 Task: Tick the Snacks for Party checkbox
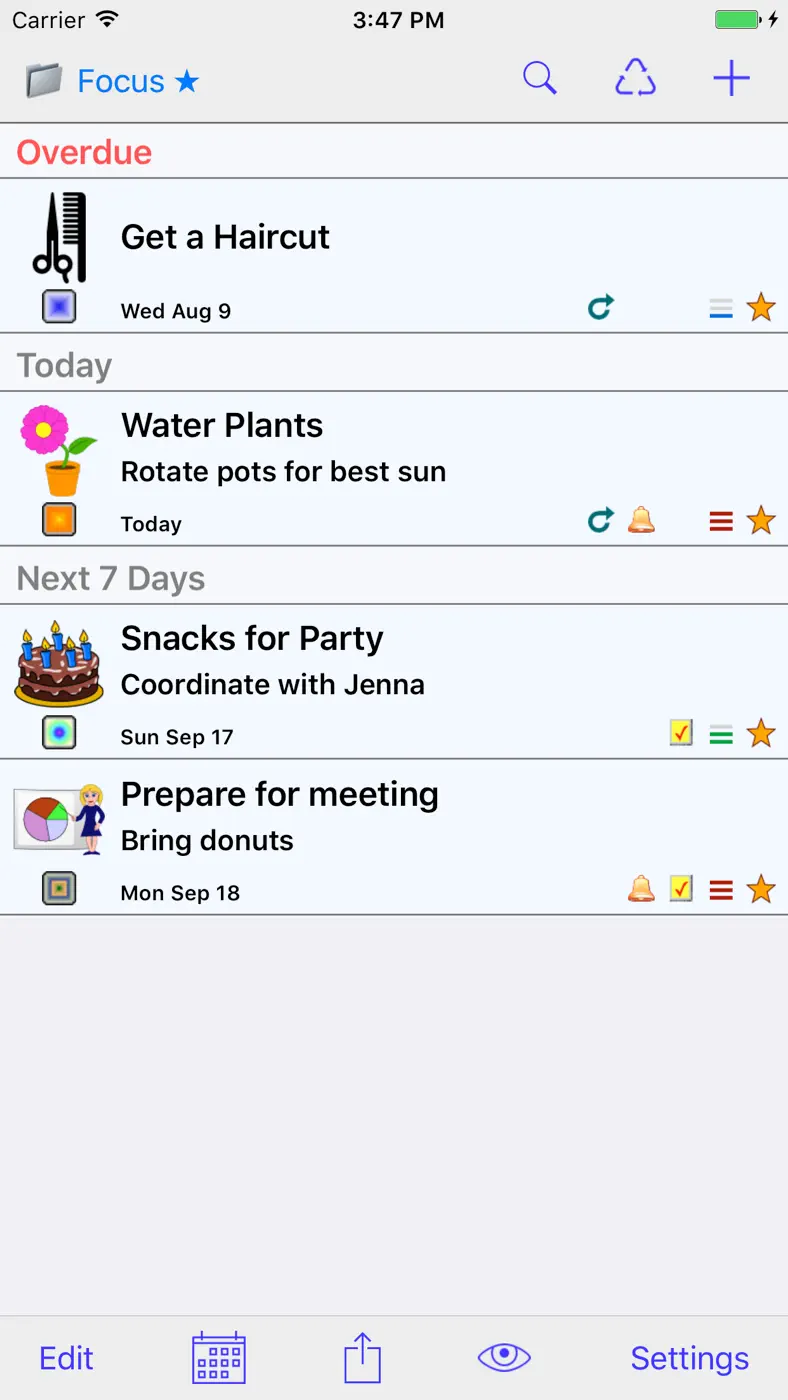click(59, 733)
